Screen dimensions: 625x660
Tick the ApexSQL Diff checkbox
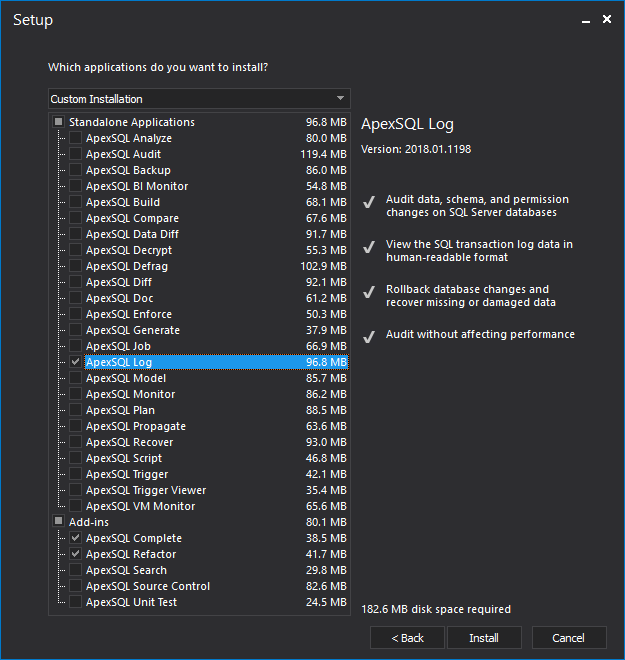(x=75, y=282)
